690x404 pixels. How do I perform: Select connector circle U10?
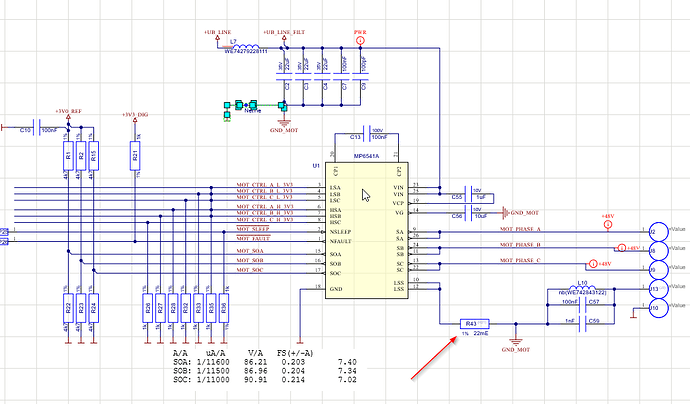click(x=659, y=308)
